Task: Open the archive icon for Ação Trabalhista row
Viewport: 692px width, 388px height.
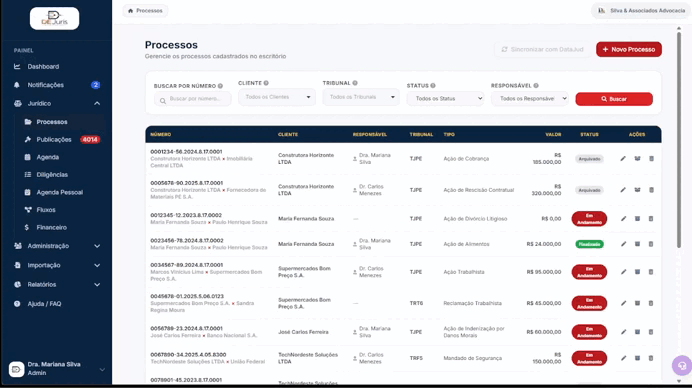Action: click(637, 272)
